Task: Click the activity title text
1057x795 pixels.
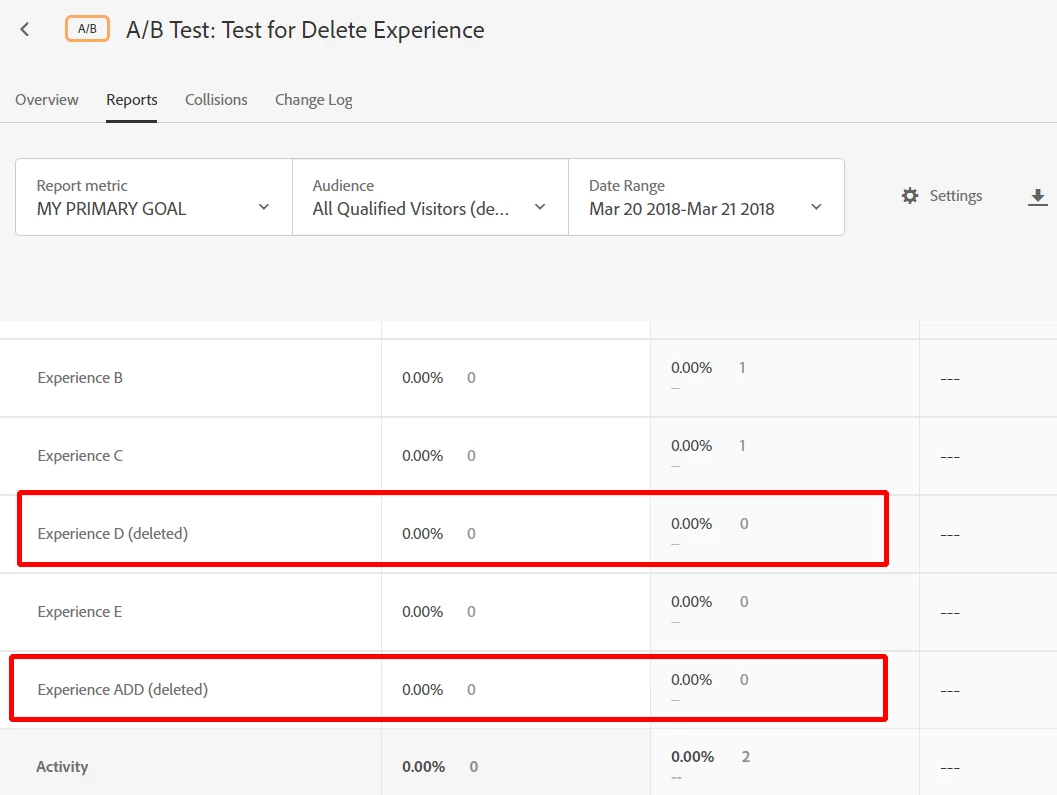Action: point(305,30)
